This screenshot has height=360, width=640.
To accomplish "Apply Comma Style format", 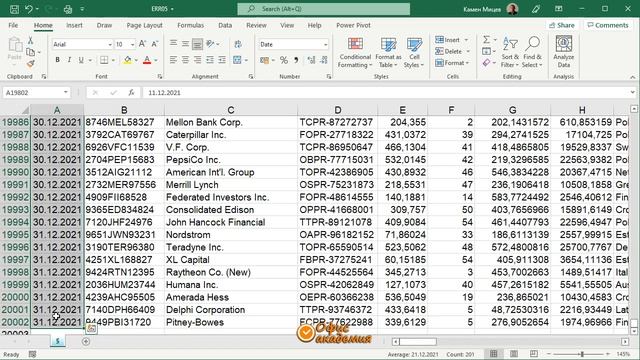I will 296,60.
